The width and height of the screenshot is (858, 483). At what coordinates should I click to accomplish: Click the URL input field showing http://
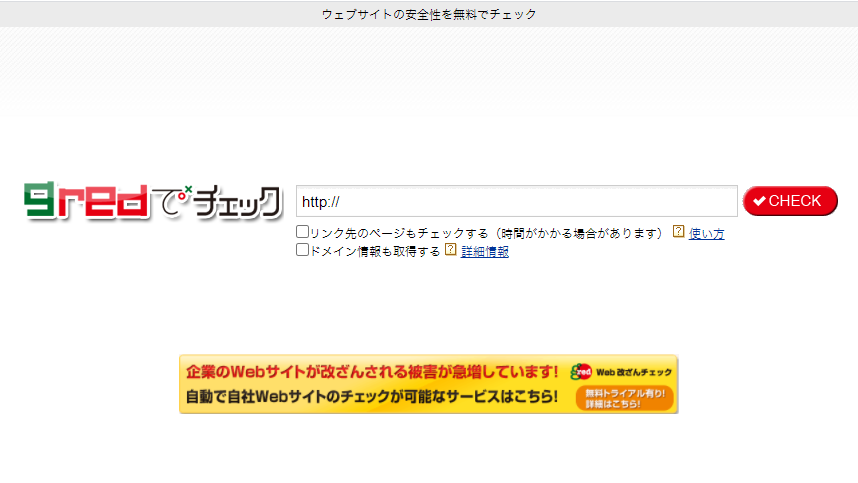coord(517,201)
